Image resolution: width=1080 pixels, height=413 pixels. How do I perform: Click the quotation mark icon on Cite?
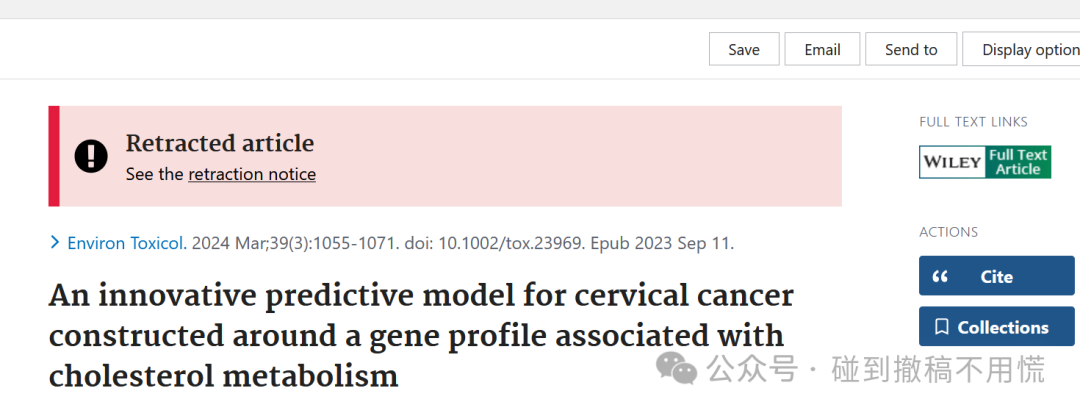pos(939,277)
